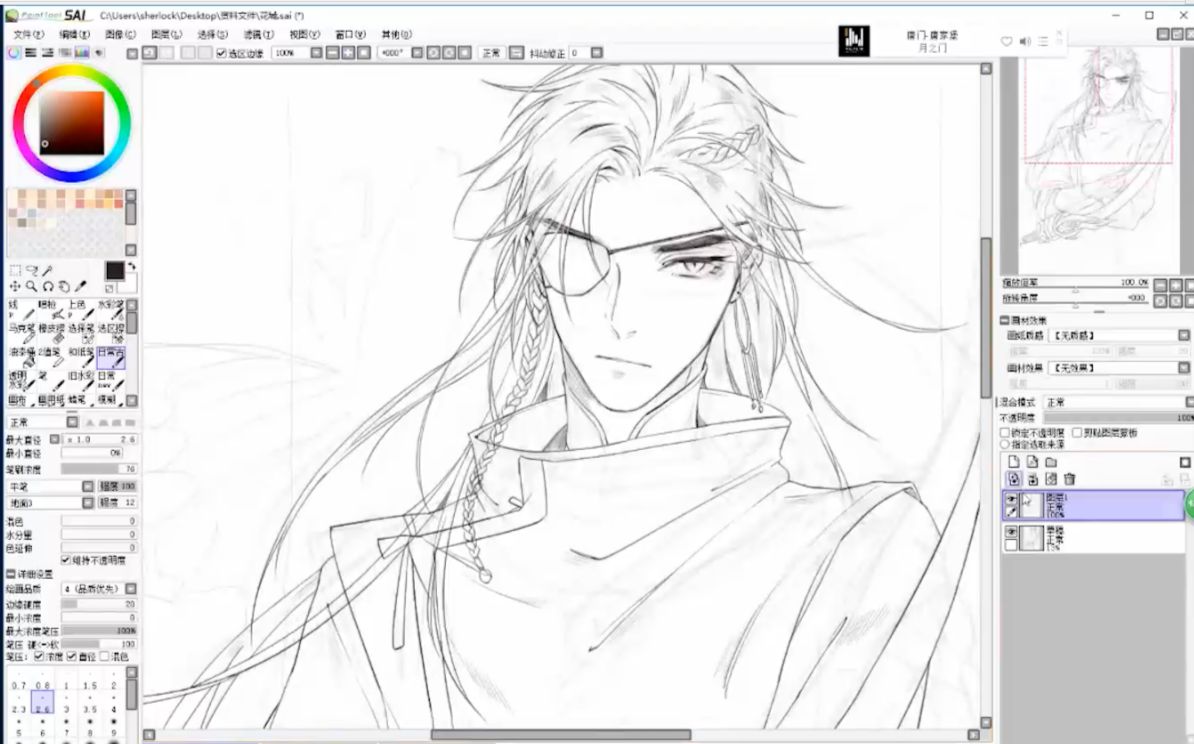Screen dimensions: 1194x744
Task: Open the 图像 Image menu
Action: 120,34
